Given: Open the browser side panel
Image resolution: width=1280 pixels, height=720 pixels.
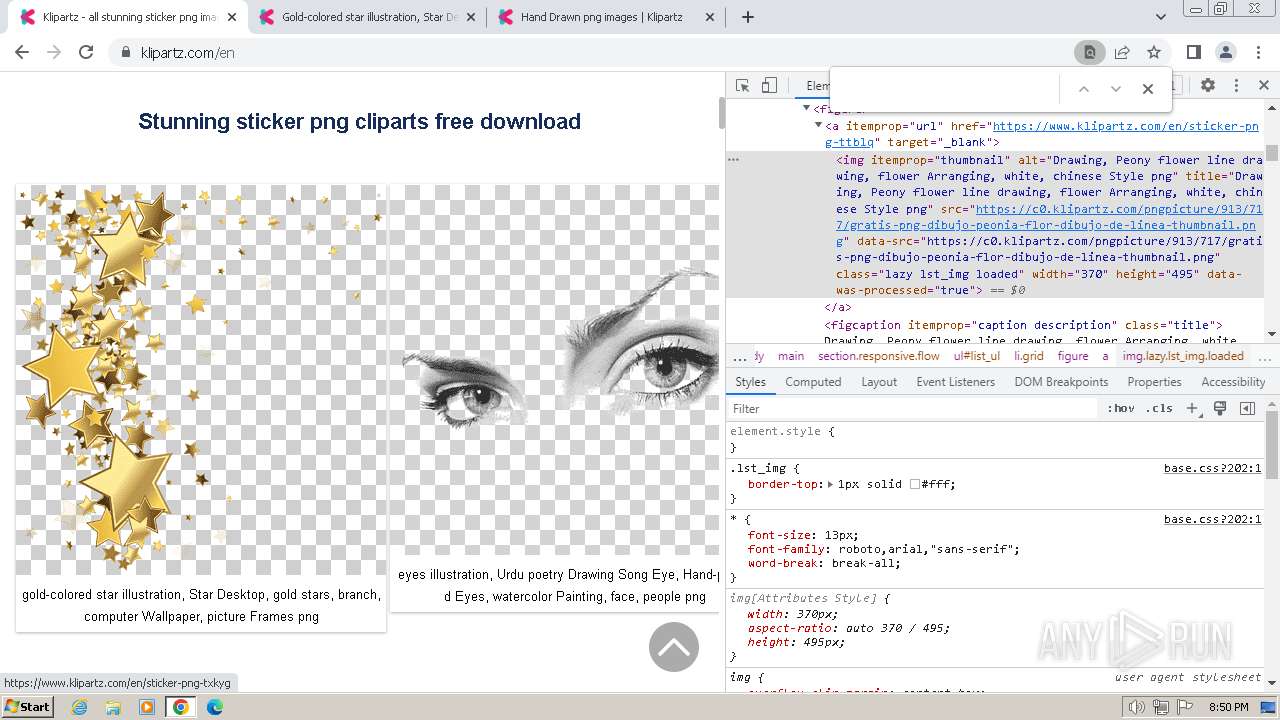Looking at the screenshot, I should tap(1194, 52).
